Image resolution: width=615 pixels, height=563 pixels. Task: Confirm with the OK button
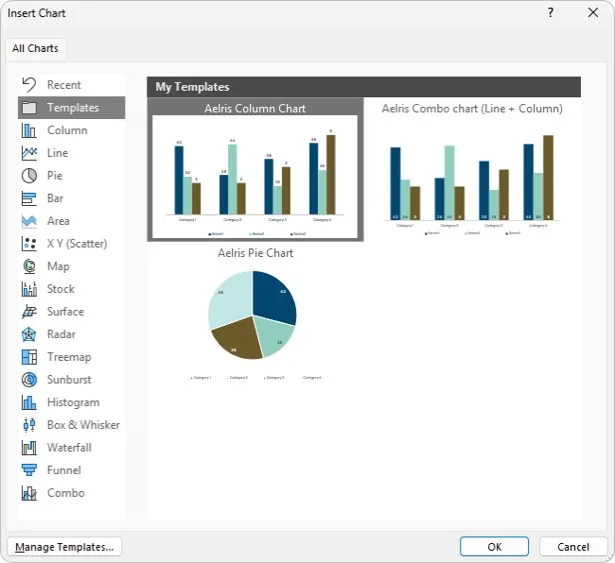(x=494, y=547)
